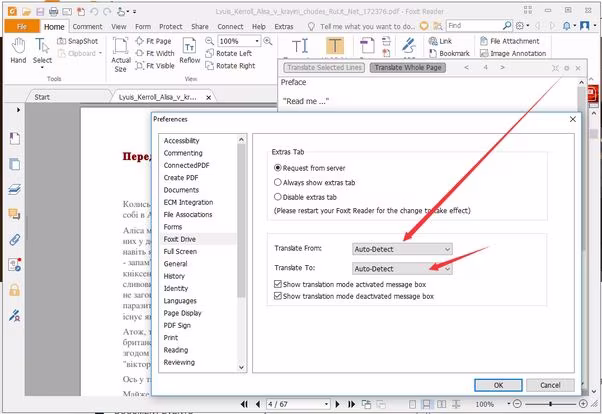The height and width of the screenshot is (414, 602).
Task: Click OK in Preferences dialog
Action: [498, 385]
